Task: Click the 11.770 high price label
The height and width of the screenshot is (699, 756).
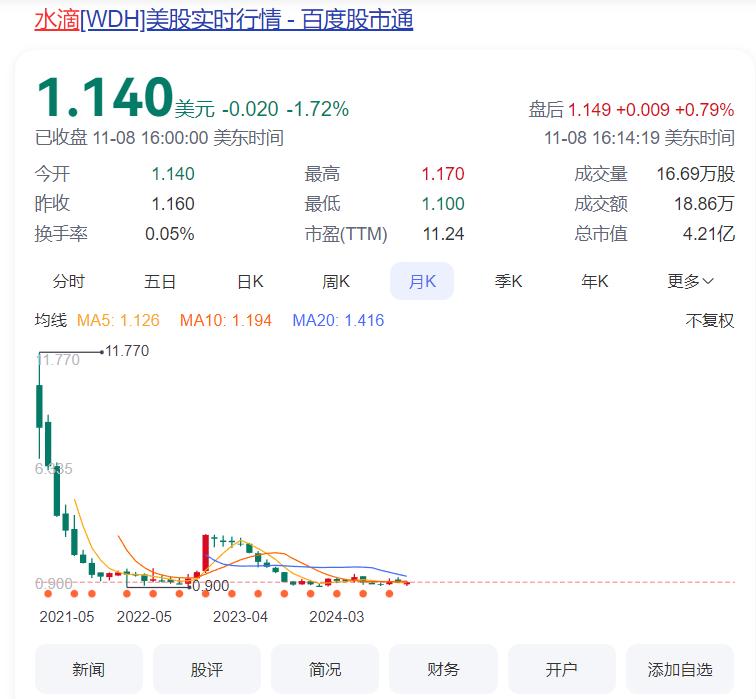Action: (127, 351)
